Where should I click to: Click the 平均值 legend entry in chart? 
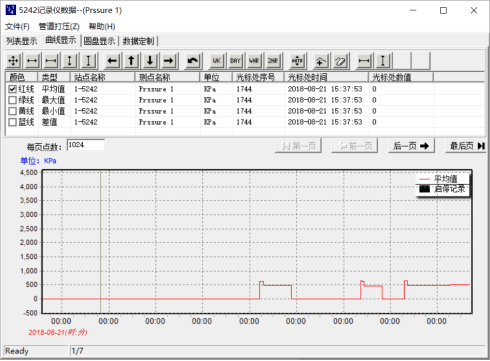tap(442, 179)
